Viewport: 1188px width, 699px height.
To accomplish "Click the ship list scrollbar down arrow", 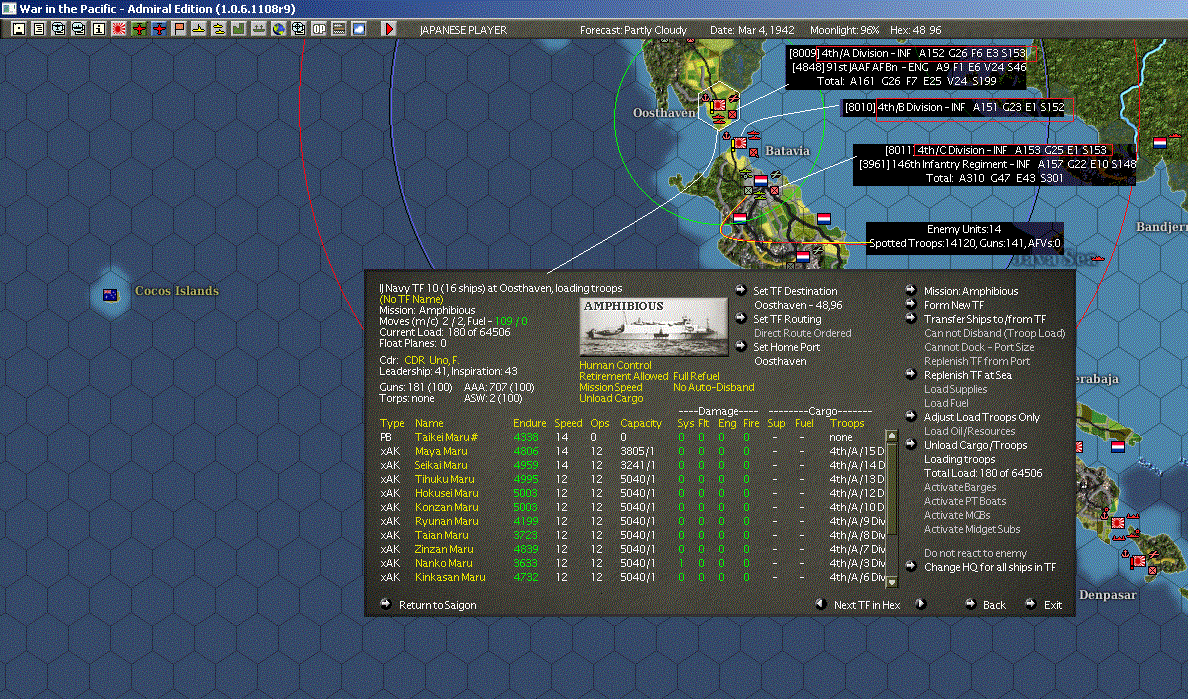I will (x=892, y=582).
